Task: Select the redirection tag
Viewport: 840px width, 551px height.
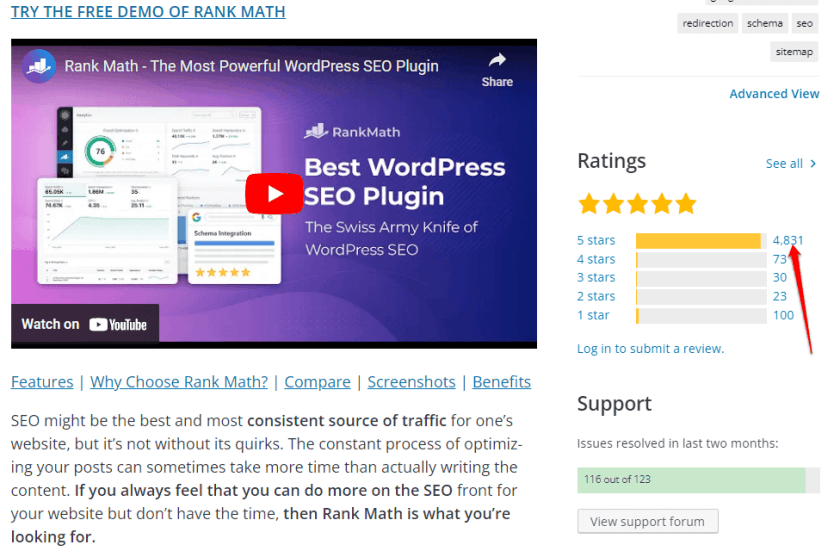Action: click(707, 24)
